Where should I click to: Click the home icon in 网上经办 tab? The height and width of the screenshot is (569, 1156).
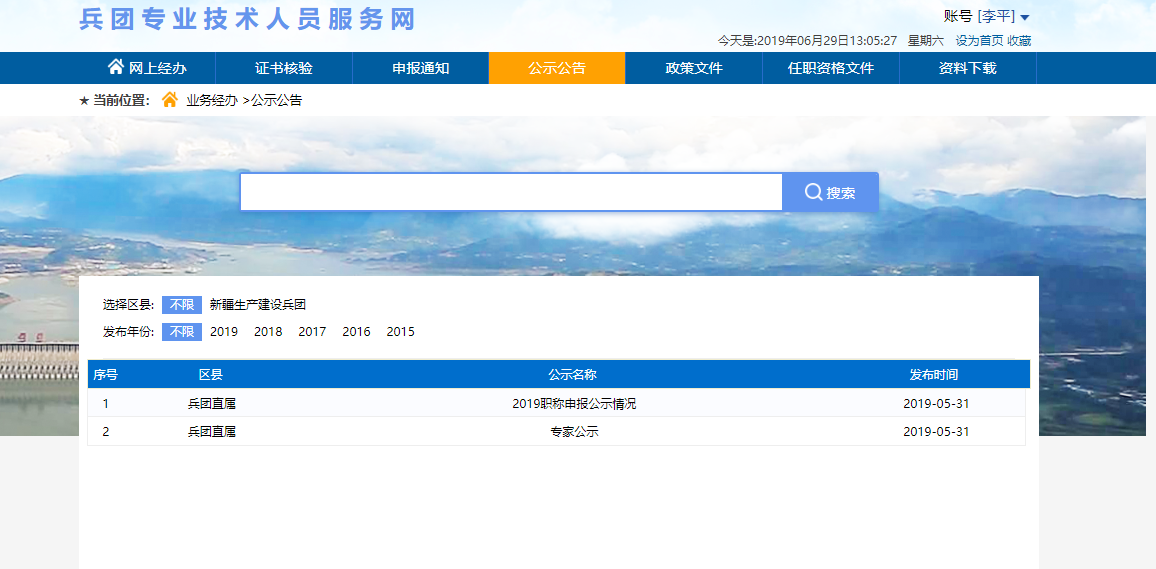[116, 67]
